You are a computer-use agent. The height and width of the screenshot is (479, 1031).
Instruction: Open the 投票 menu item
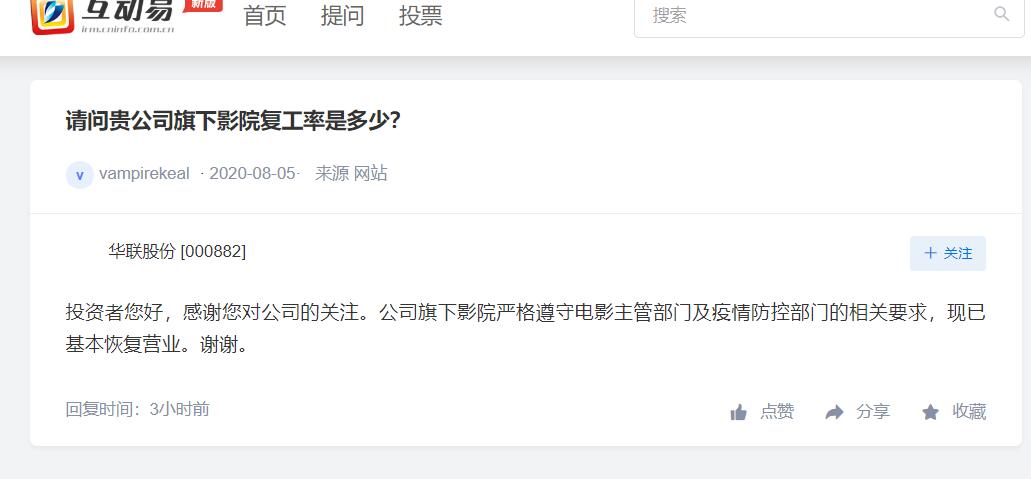click(421, 16)
